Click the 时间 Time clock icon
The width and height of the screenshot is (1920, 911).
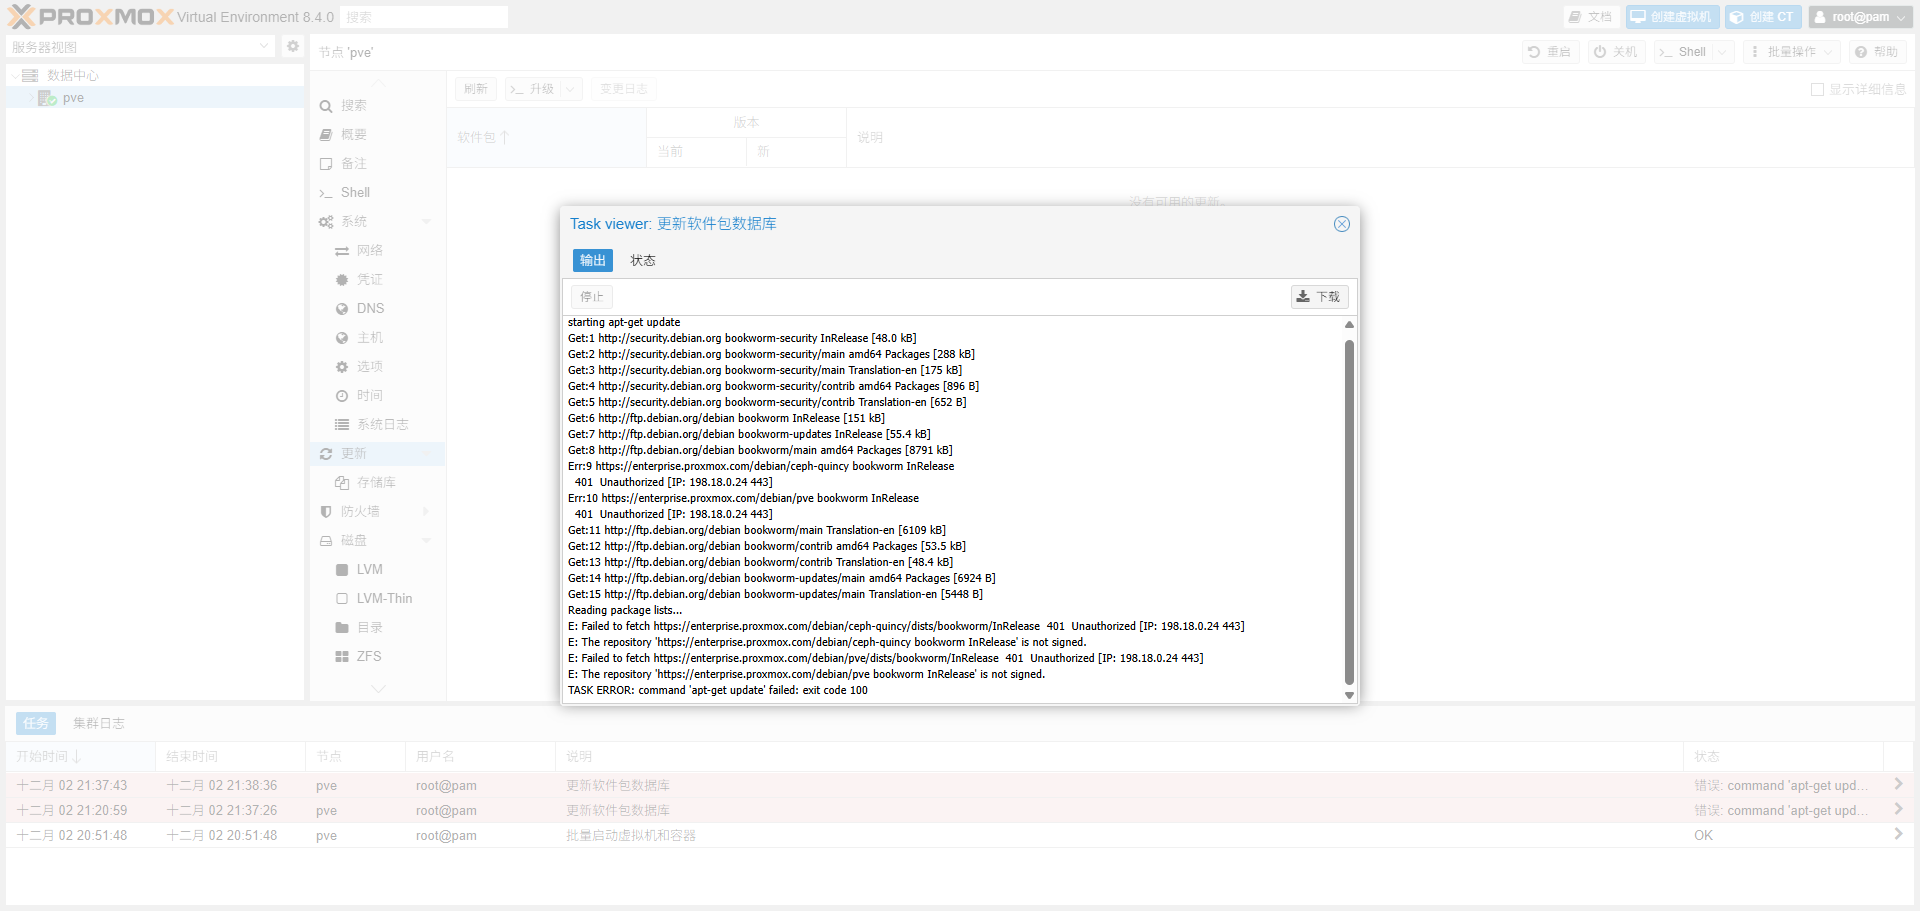(x=341, y=395)
